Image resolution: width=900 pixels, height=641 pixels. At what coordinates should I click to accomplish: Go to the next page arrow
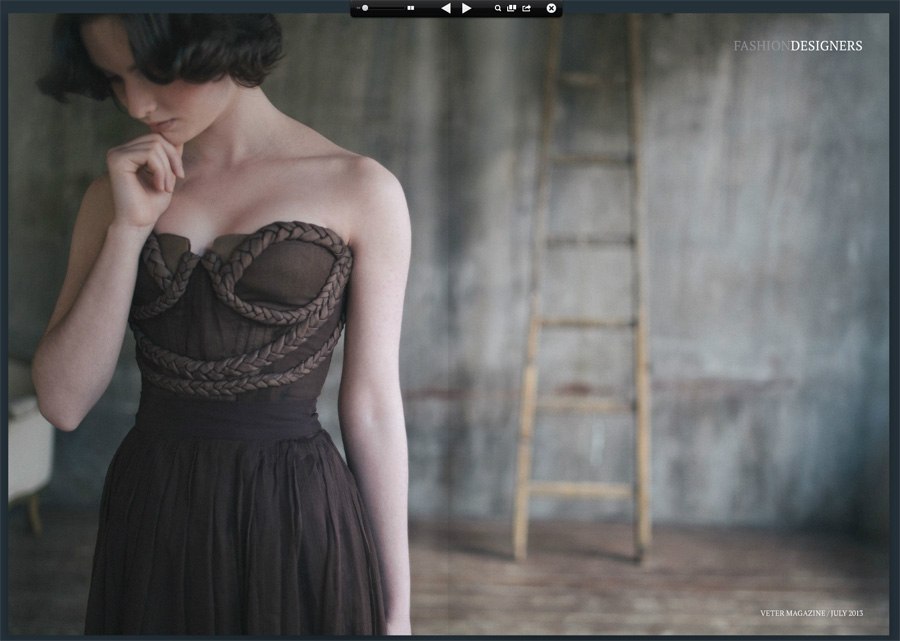(x=467, y=8)
